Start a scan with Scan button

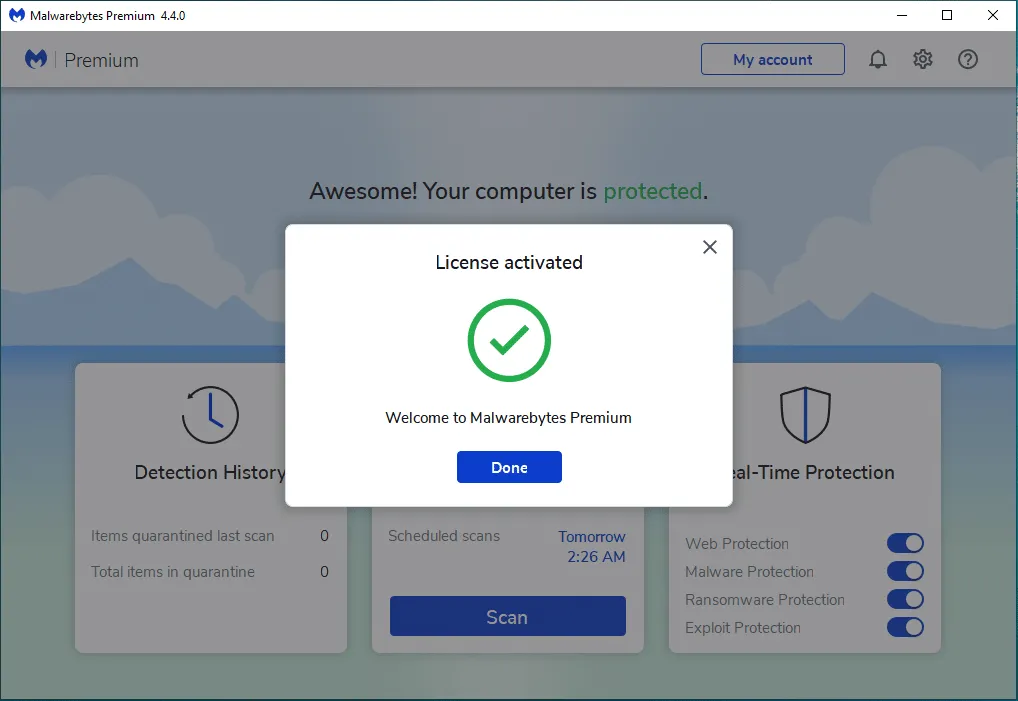[x=507, y=617]
